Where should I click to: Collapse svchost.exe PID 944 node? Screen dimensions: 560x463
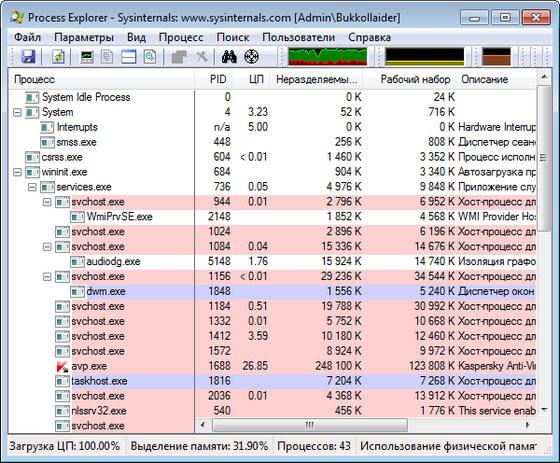coord(47,202)
